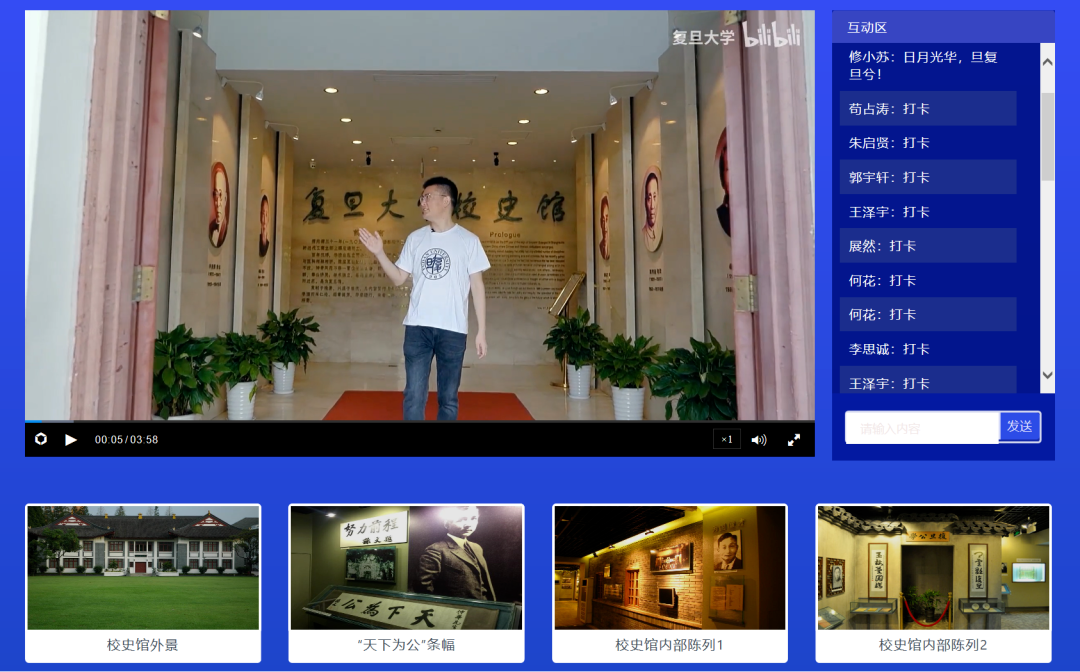Play the video
This screenshot has width=1080, height=672.
71,439
